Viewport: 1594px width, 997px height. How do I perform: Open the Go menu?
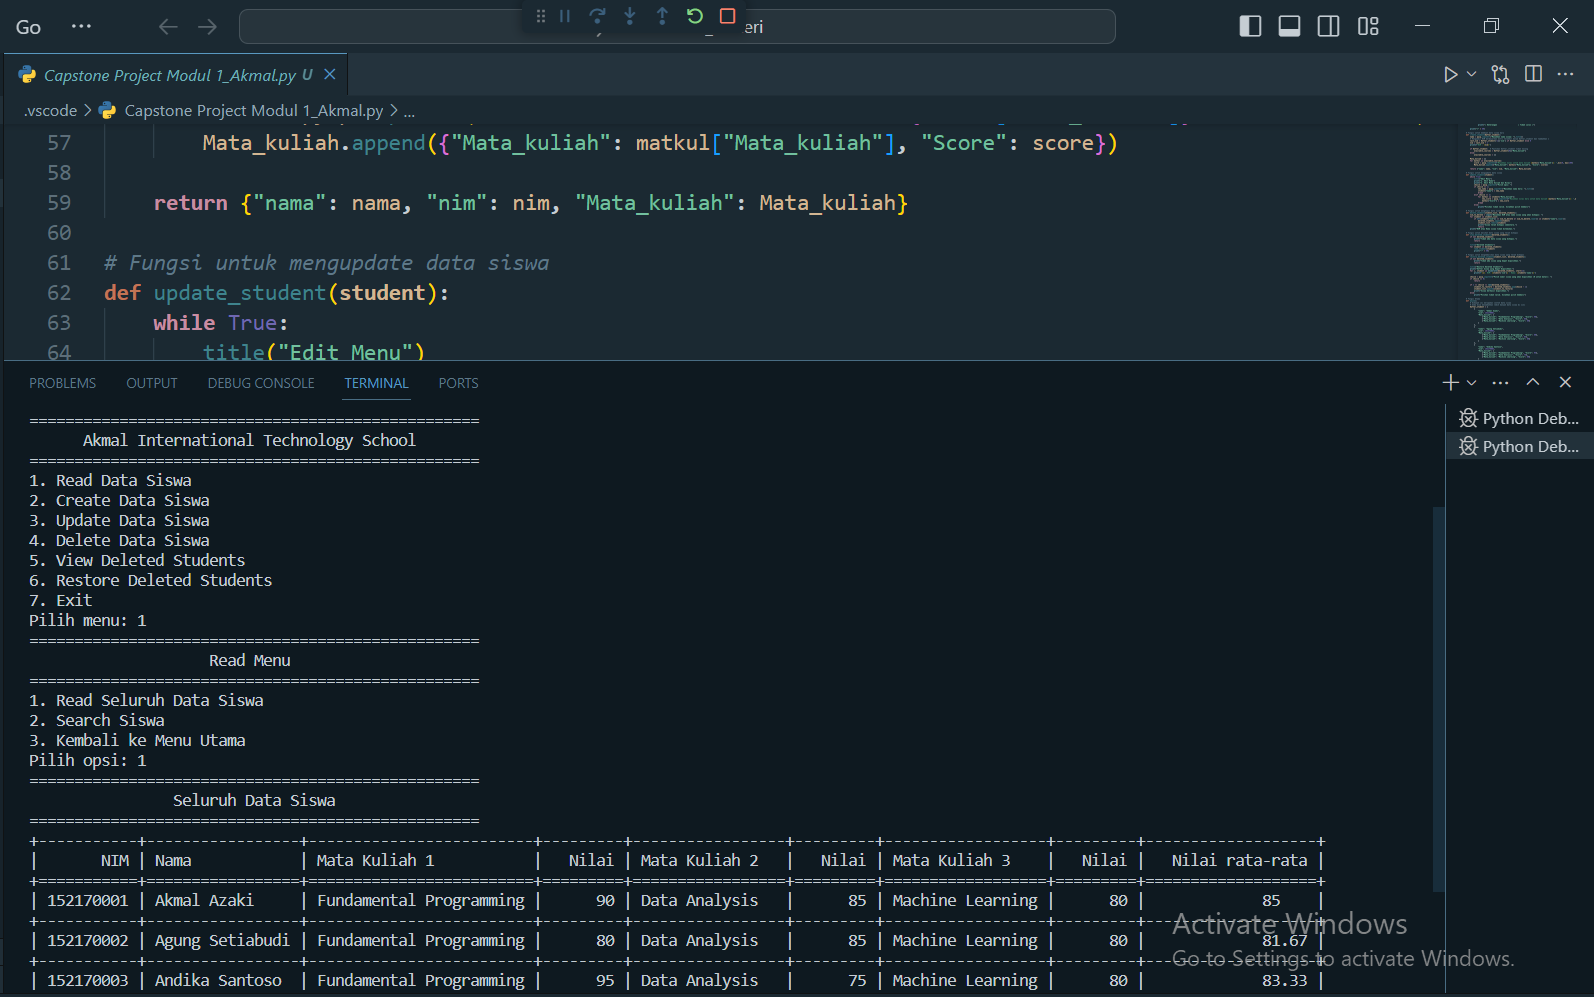[29, 27]
